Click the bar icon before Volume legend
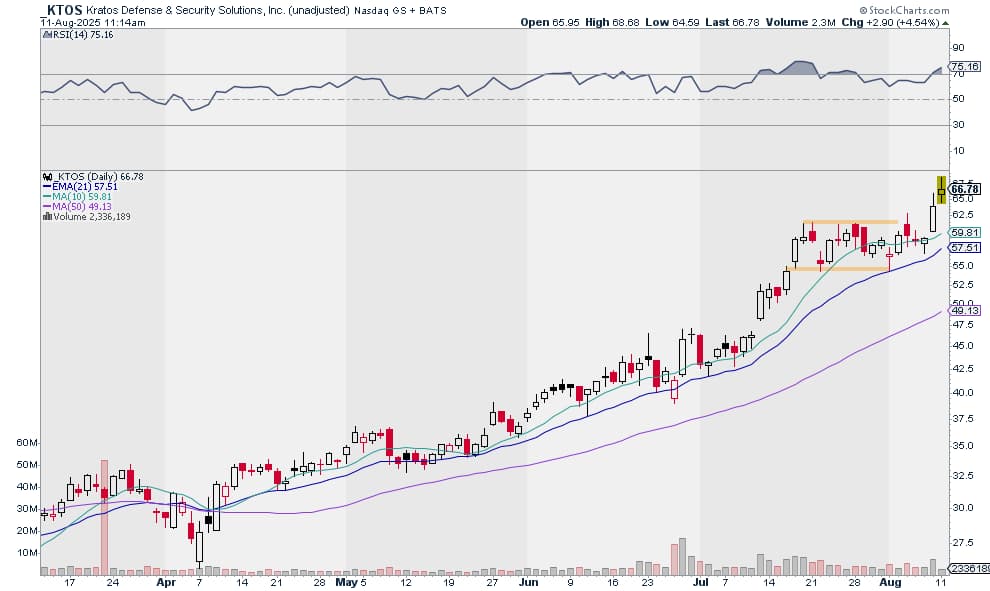The image size is (990, 591). coord(47,217)
